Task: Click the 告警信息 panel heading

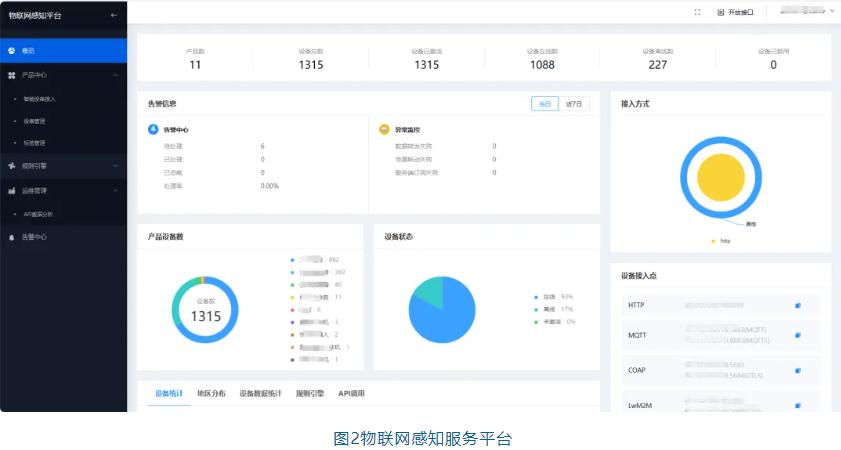Action: (x=162, y=104)
